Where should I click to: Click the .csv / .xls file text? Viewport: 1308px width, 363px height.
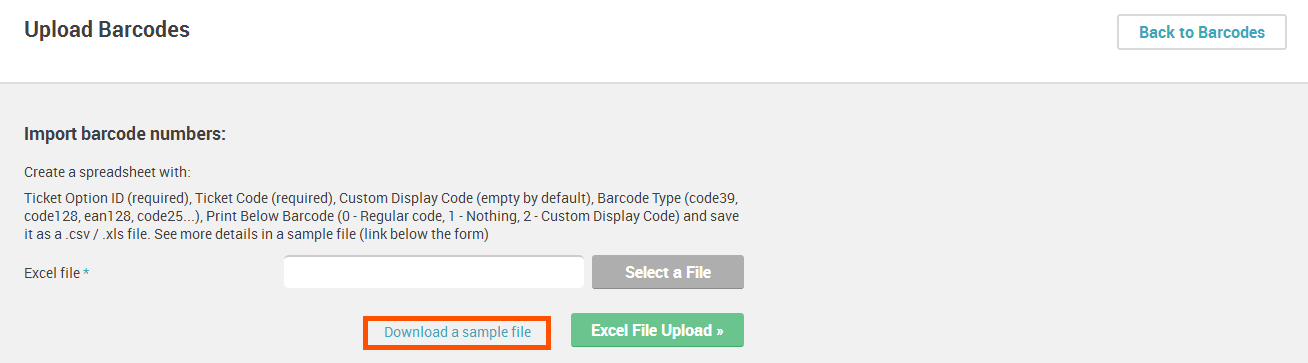coord(107,235)
